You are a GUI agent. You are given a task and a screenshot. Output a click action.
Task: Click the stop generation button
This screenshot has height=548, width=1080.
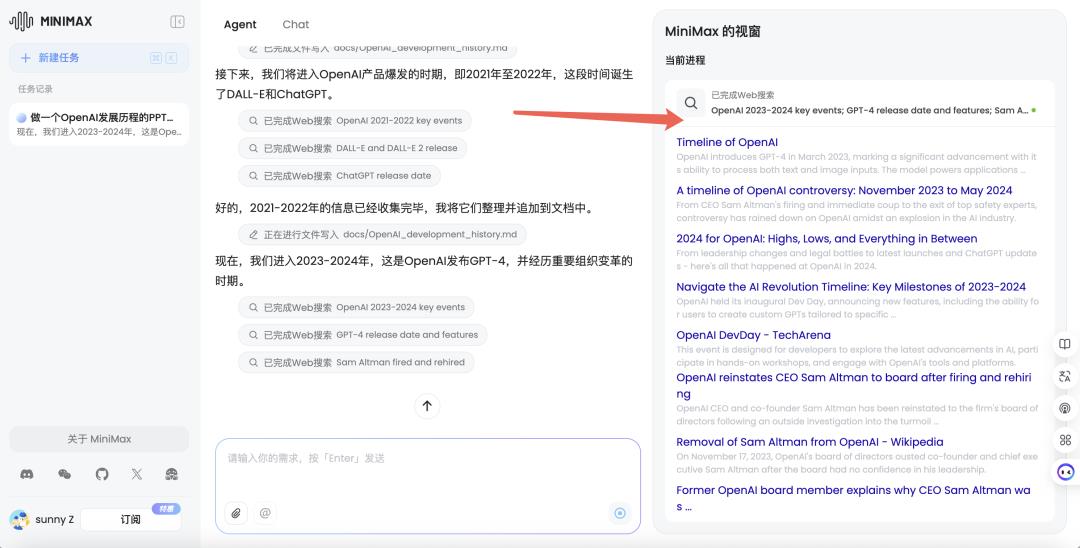tap(620, 513)
